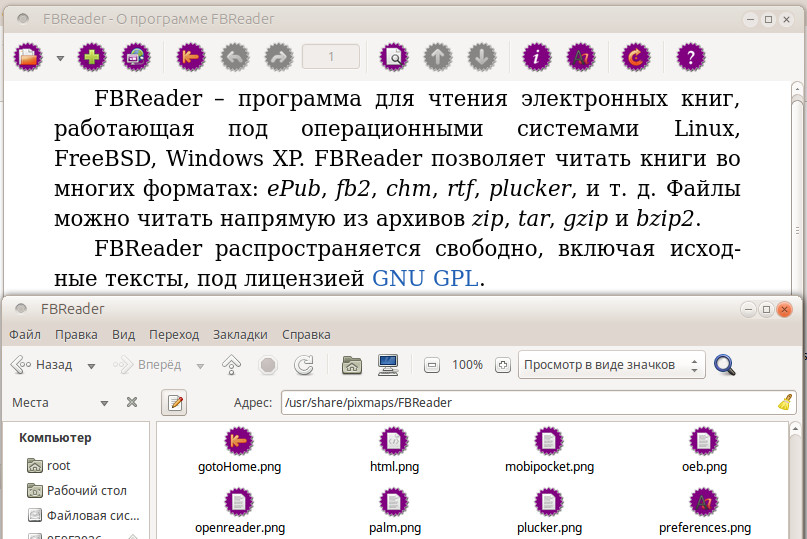The image size is (807, 539).
Task: Go to document start using orange arrow icon
Action: 190,57
